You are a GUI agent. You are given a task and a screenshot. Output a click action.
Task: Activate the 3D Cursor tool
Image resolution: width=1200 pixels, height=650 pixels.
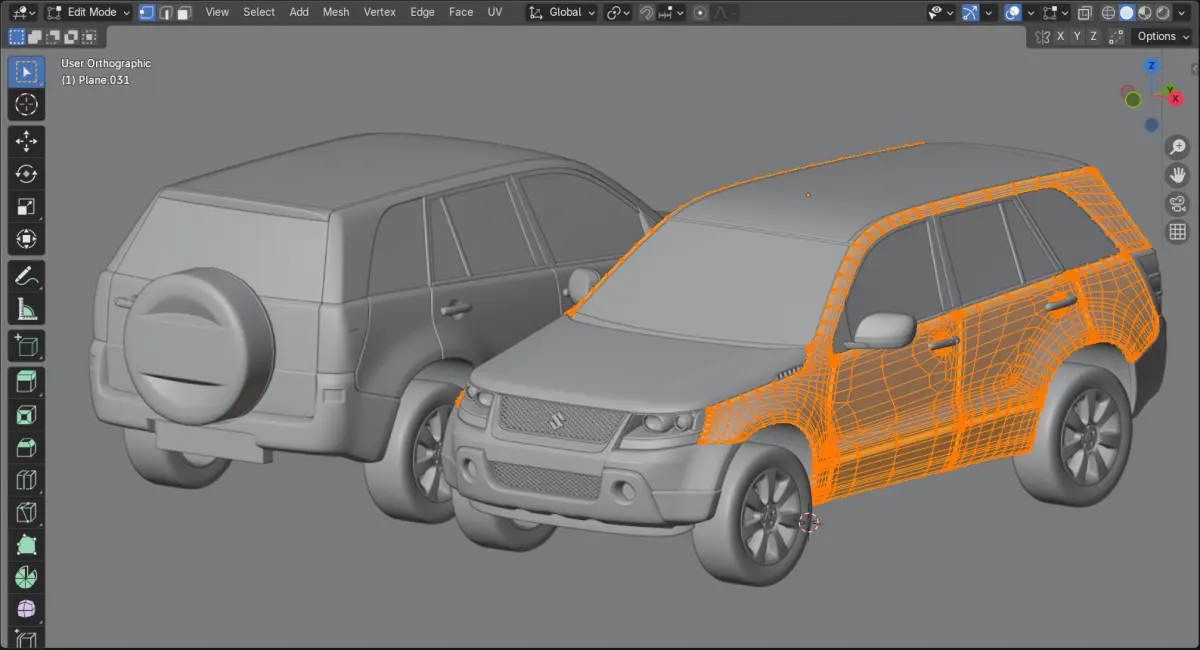coord(27,104)
